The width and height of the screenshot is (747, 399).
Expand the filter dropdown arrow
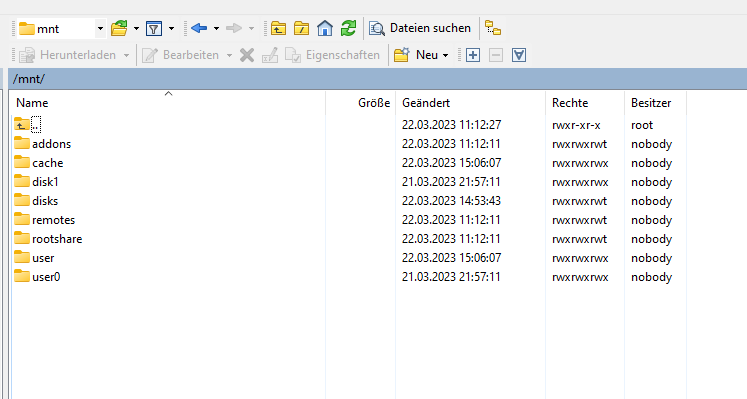pyautogui.click(x=172, y=29)
